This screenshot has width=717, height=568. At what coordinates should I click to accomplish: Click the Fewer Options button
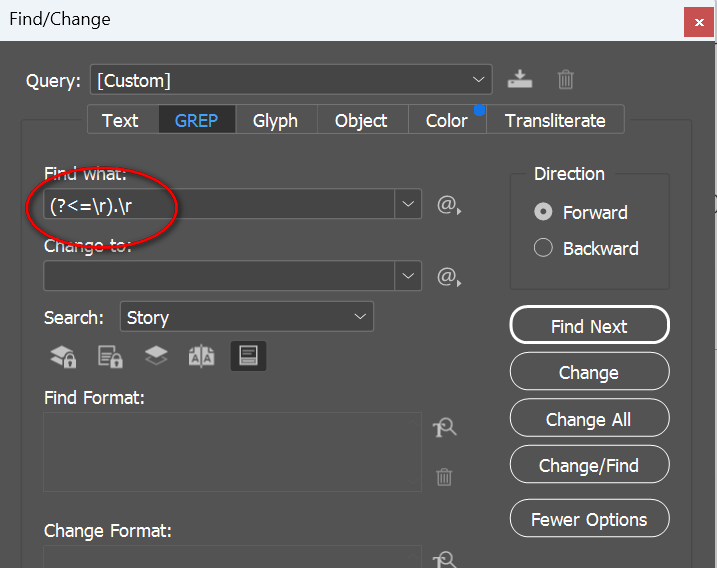coord(589,519)
